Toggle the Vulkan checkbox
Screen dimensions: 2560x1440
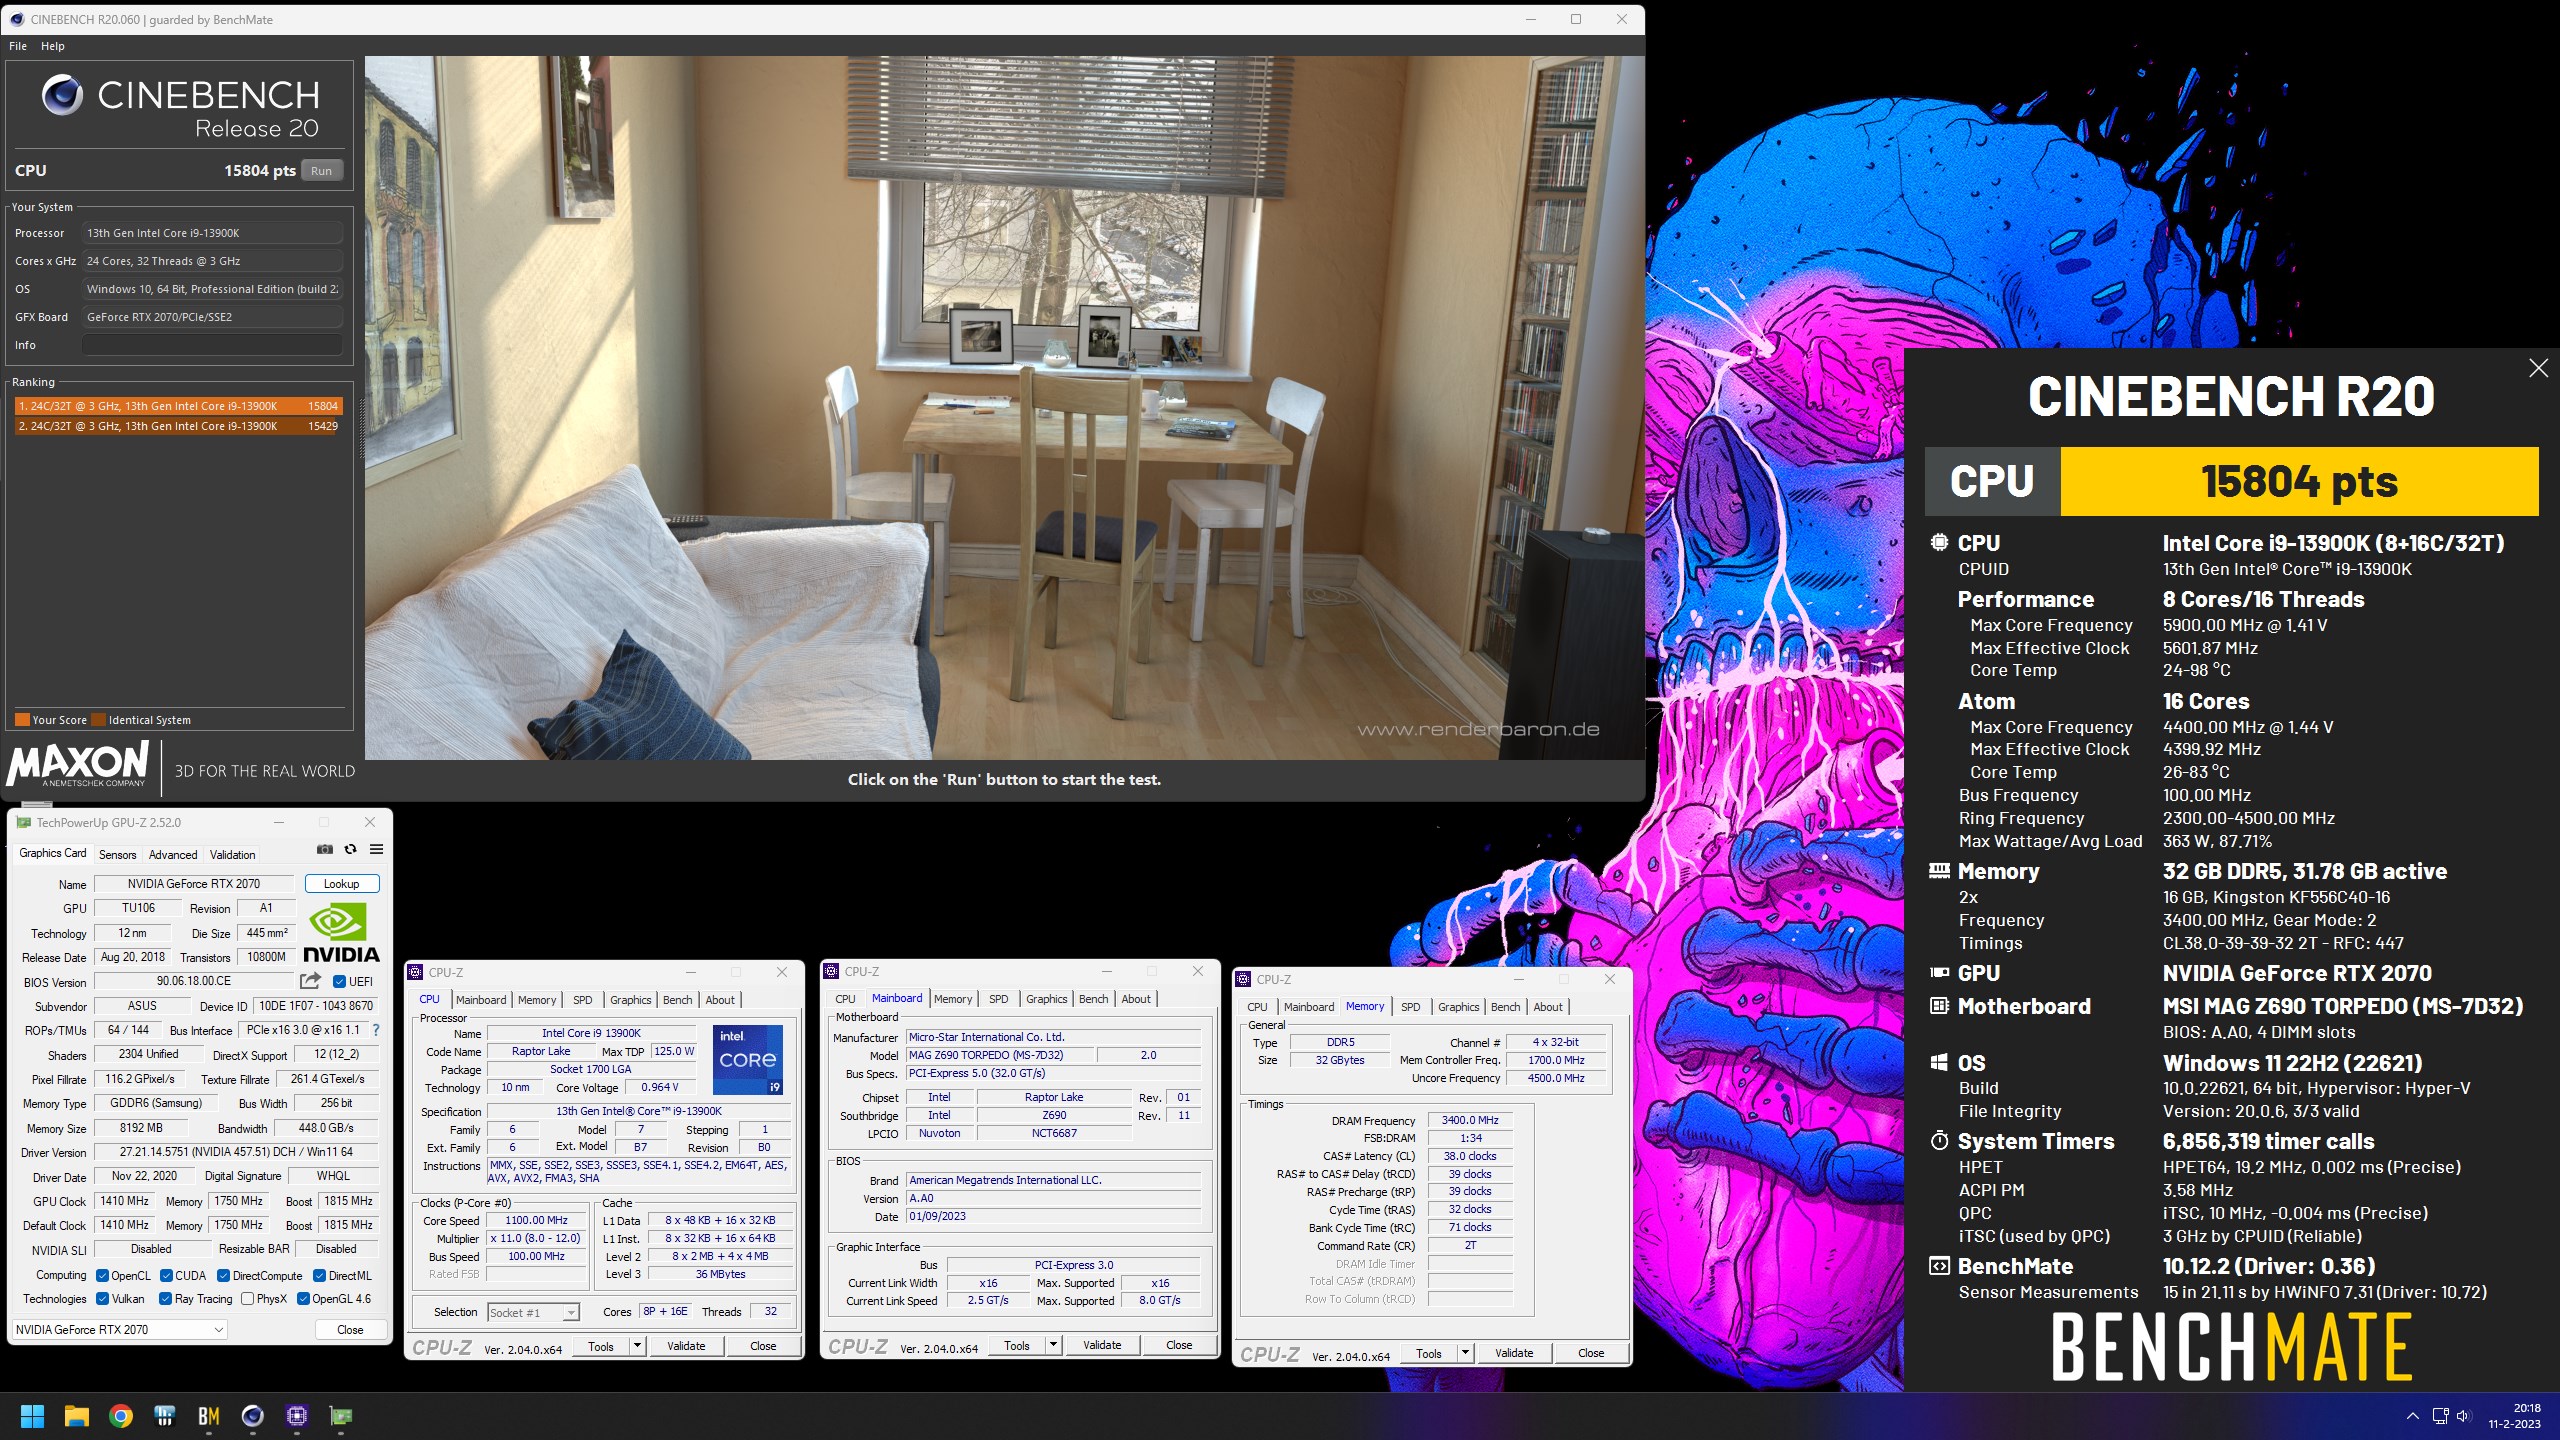(x=102, y=1299)
